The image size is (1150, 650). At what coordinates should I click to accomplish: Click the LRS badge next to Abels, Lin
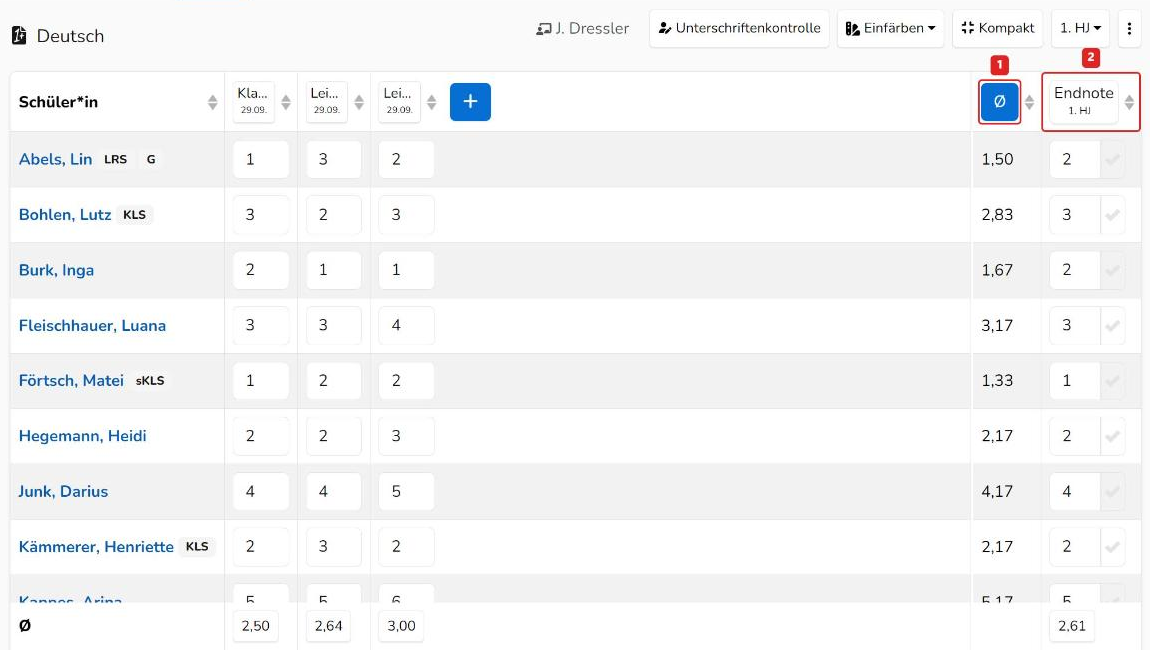tap(115, 159)
